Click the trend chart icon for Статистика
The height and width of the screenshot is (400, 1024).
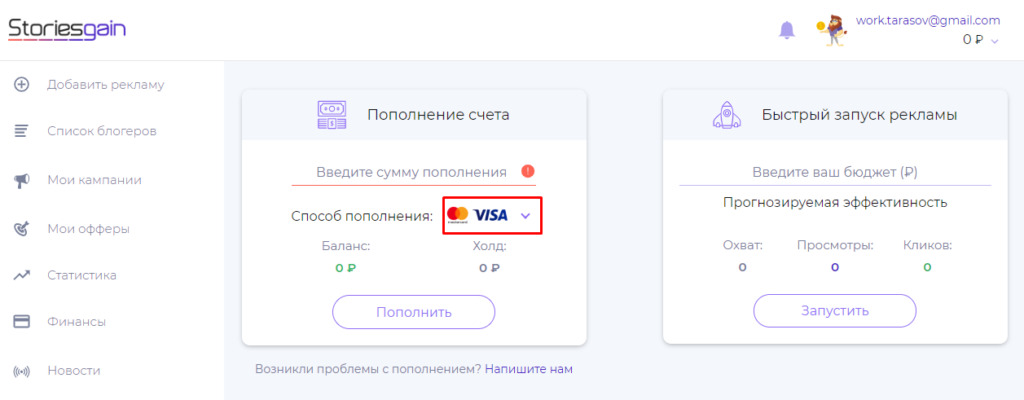[21, 275]
